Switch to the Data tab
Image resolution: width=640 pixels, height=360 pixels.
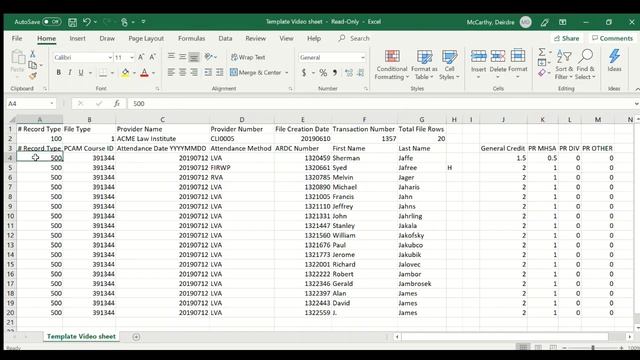[x=225, y=38]
